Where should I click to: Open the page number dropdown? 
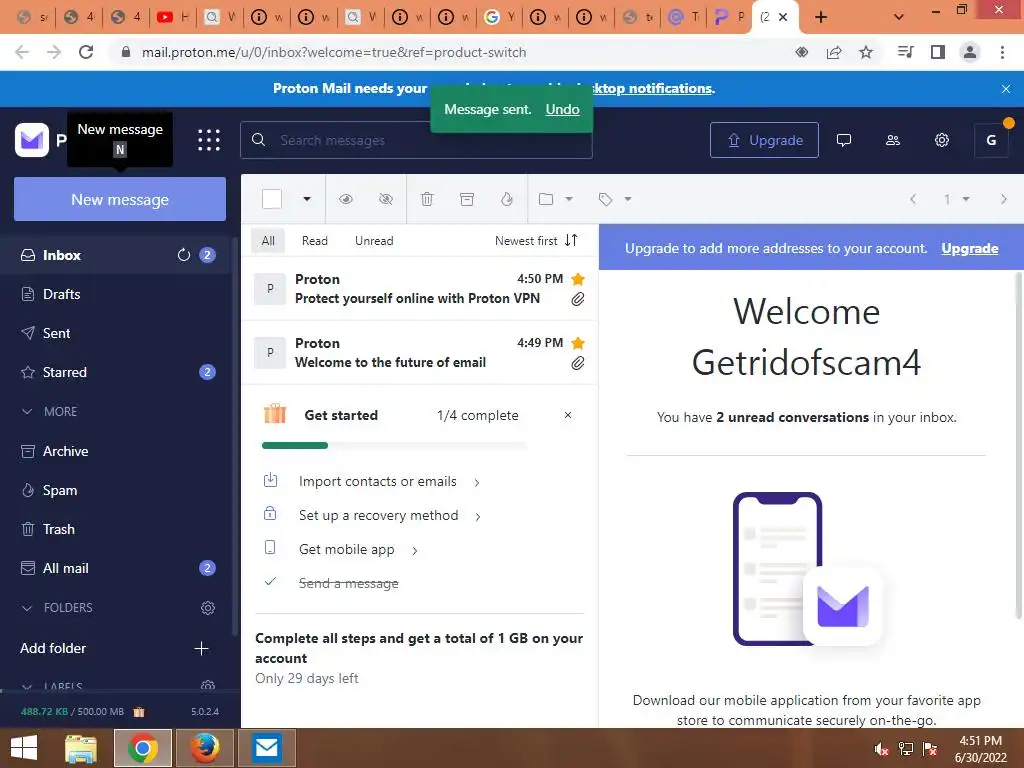tap(957, 199)
